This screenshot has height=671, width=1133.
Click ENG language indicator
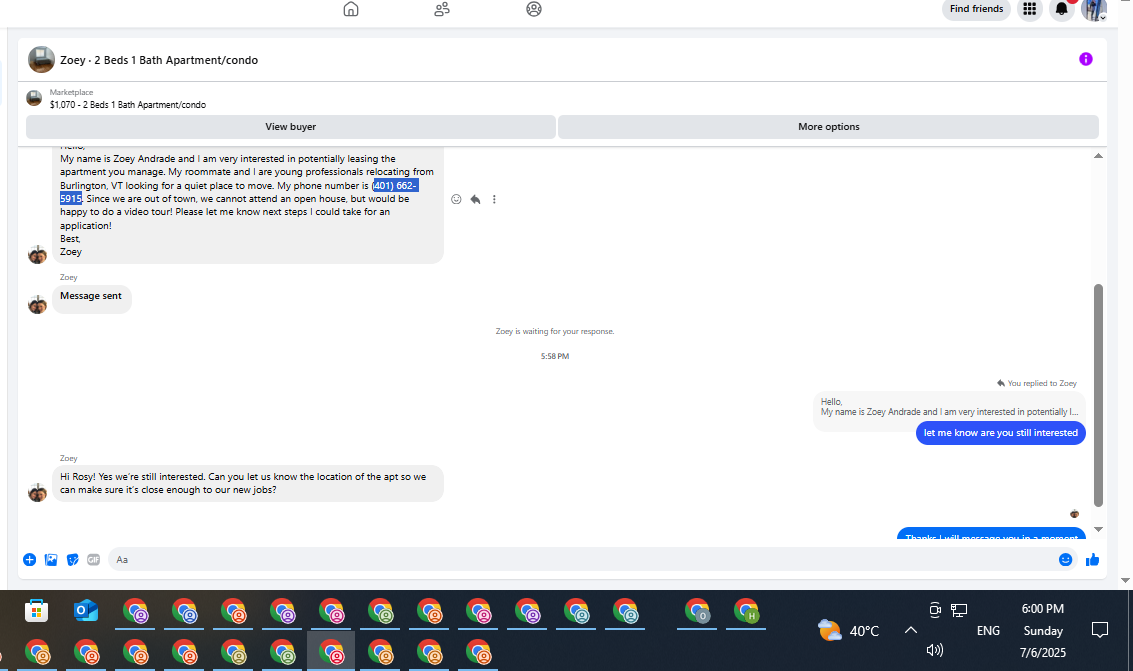tap(988, 631)
